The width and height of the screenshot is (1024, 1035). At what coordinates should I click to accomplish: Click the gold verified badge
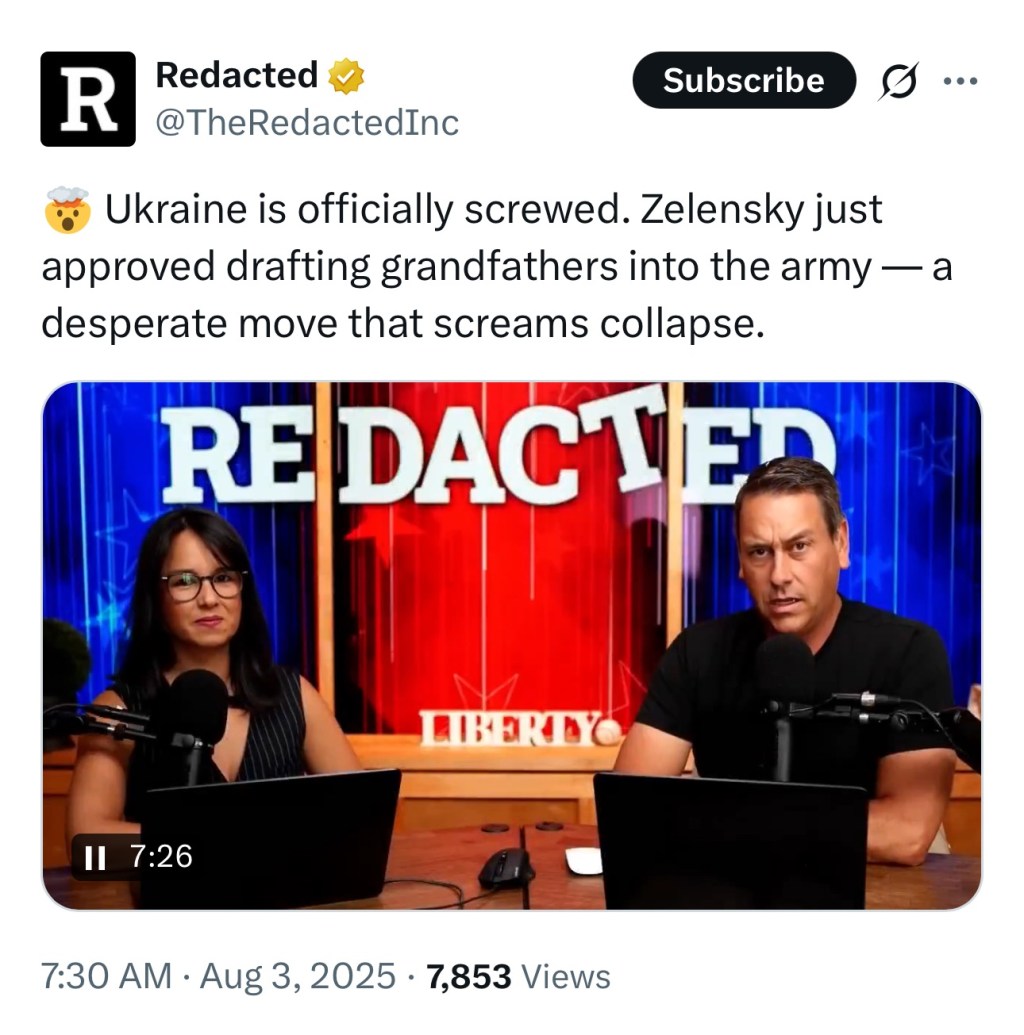point(346,76)
